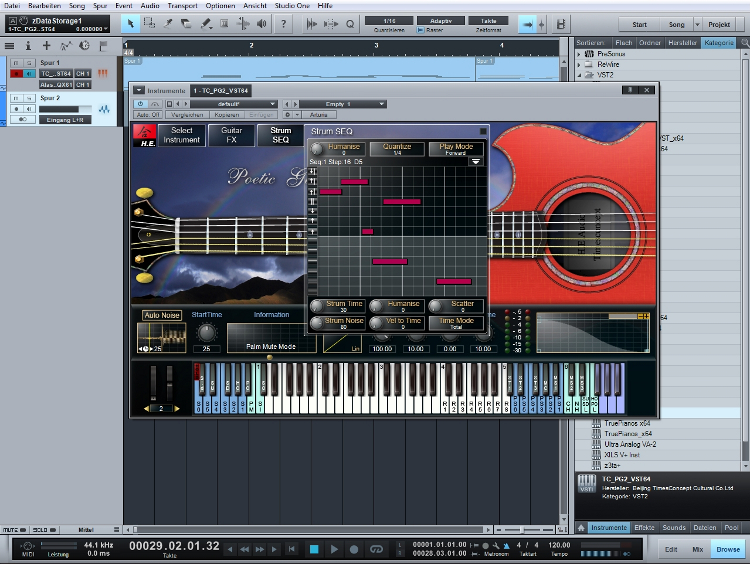Mute Spur 2 track
The width and height of the screenshot is (750, 564).
pos(16,98)
